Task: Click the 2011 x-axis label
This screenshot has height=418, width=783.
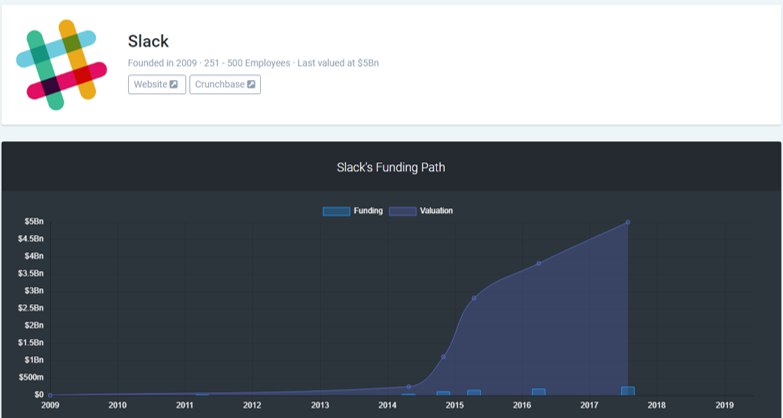Action: pos(185,405)
